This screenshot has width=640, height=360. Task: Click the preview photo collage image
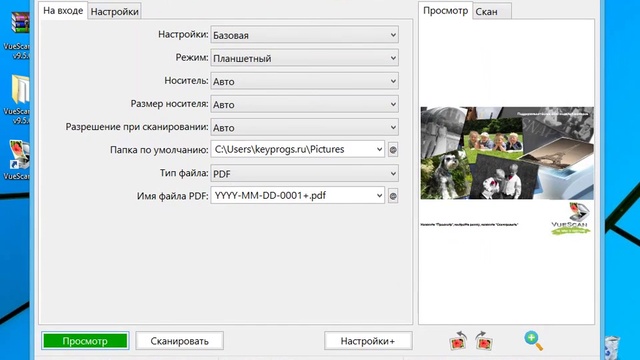tap(507, 153)
